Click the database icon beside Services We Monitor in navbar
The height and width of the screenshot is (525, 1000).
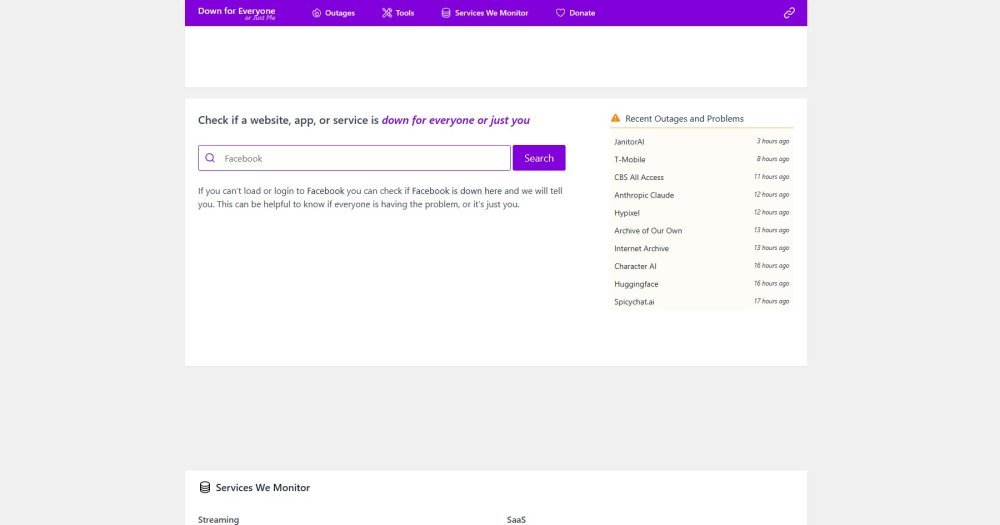click(446, 13)
